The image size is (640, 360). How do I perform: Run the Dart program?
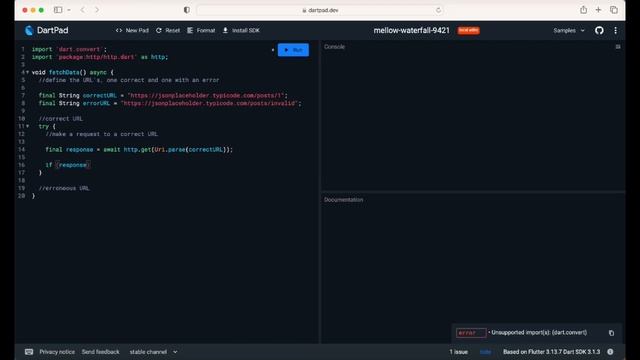293,50
